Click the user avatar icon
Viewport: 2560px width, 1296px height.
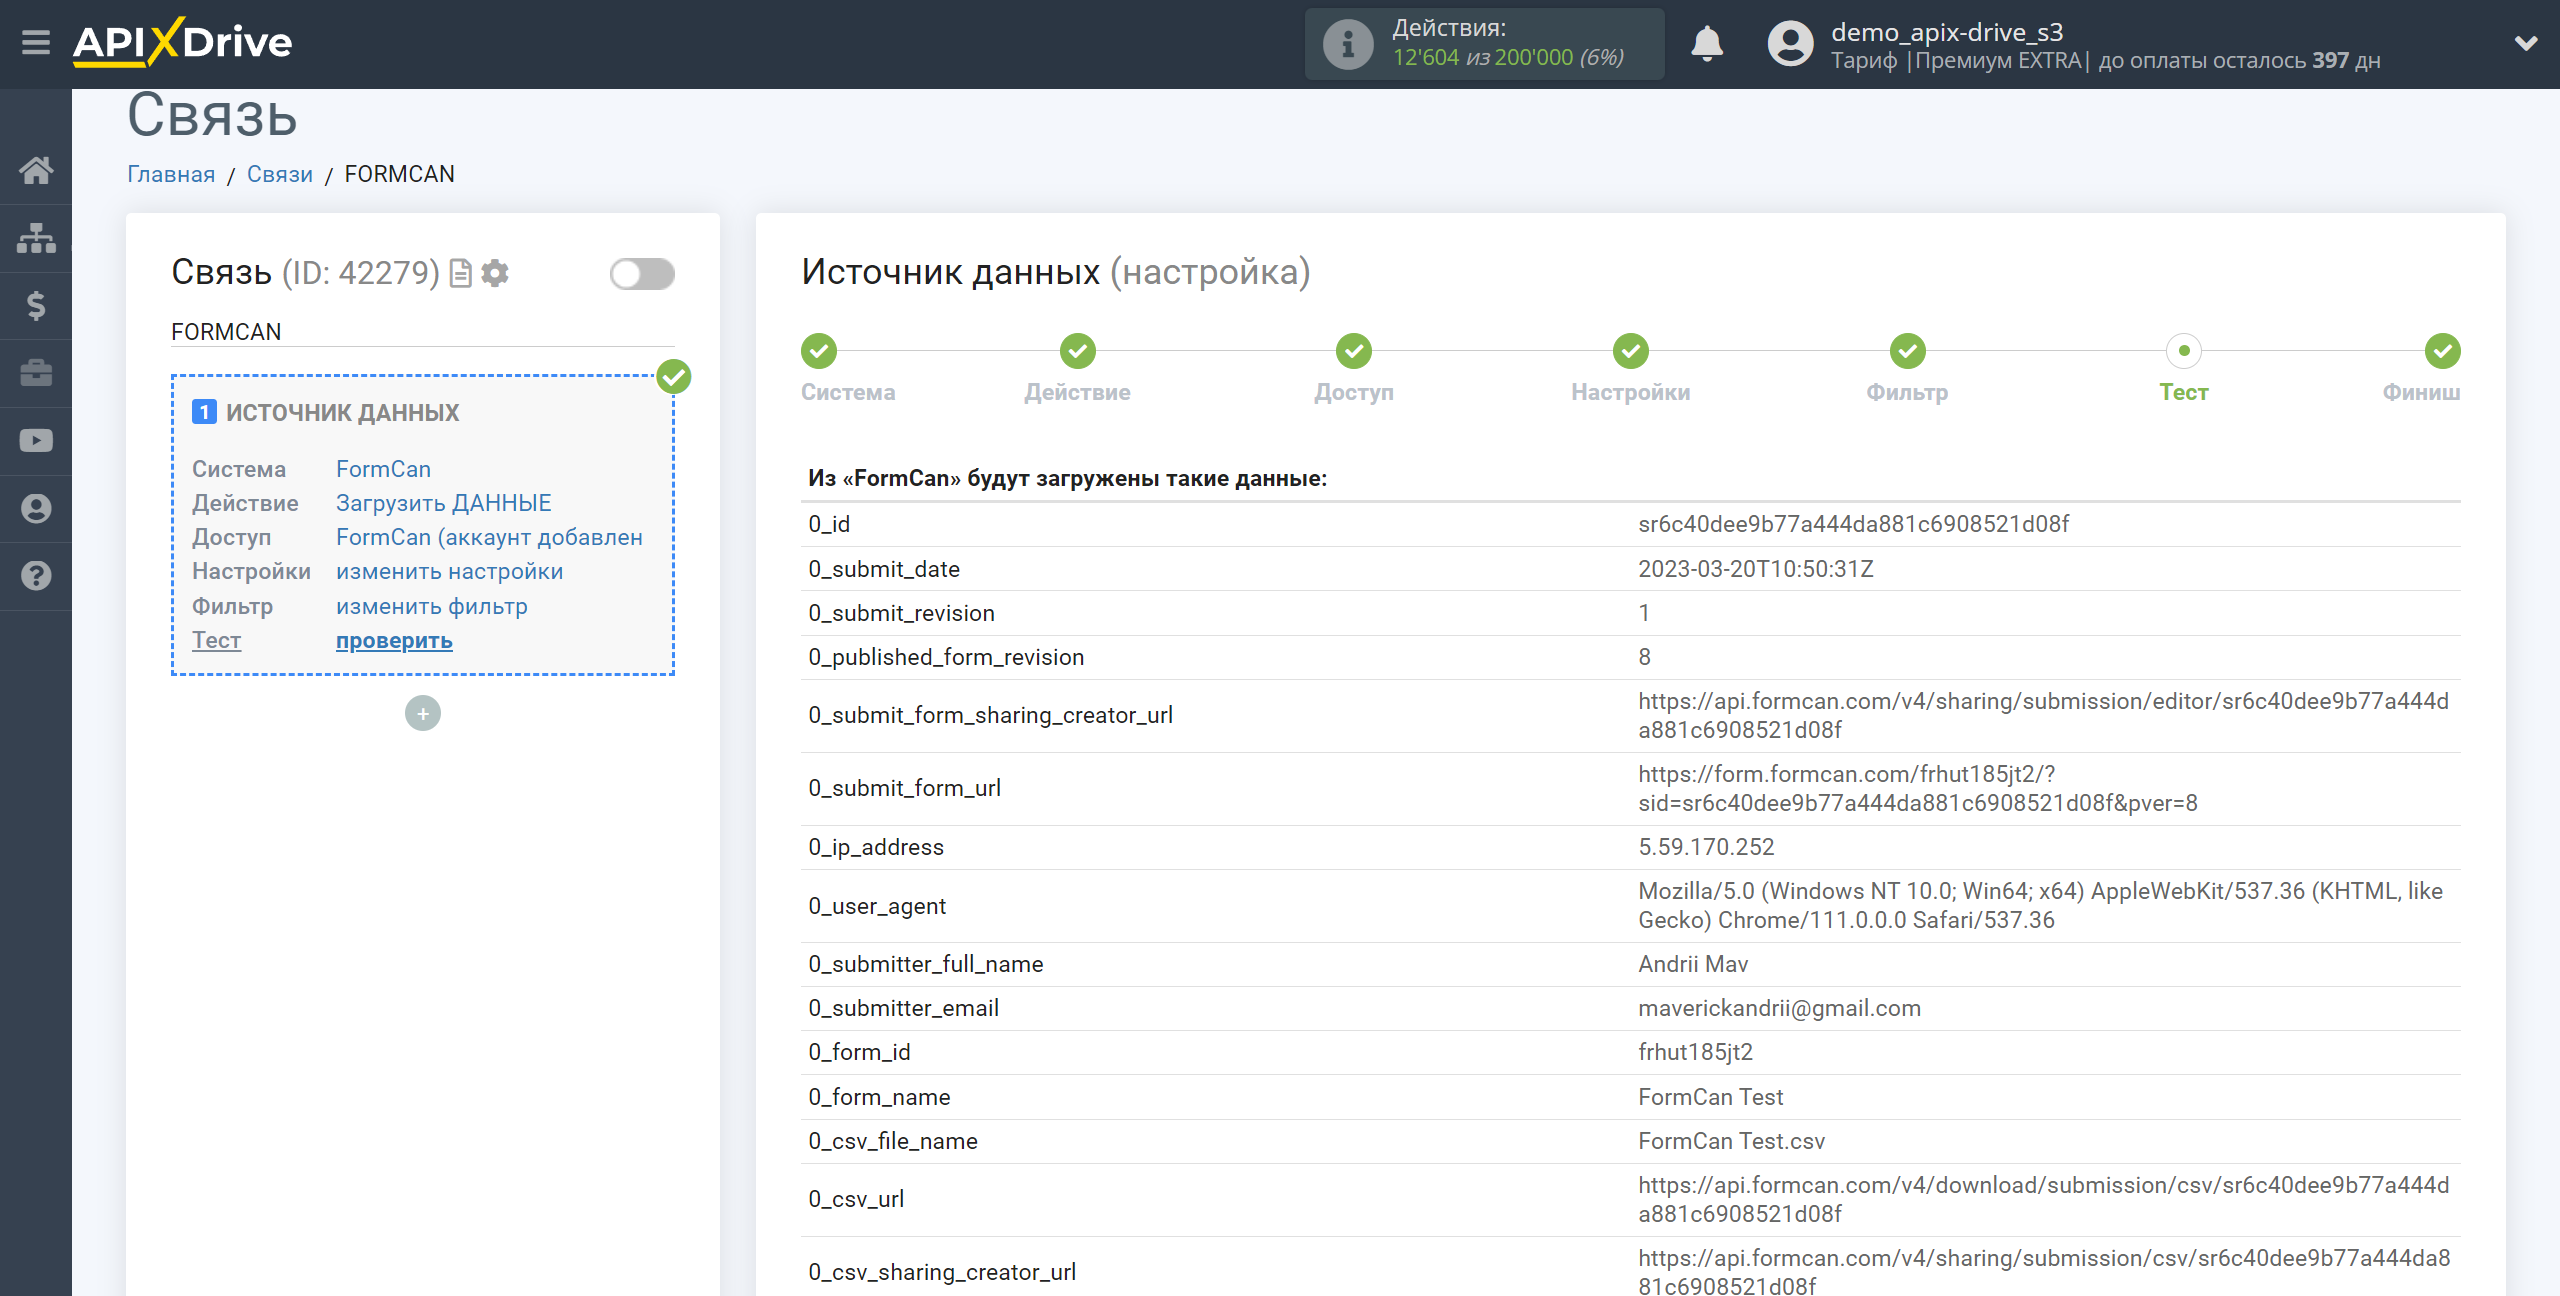tap(1790, 44)
